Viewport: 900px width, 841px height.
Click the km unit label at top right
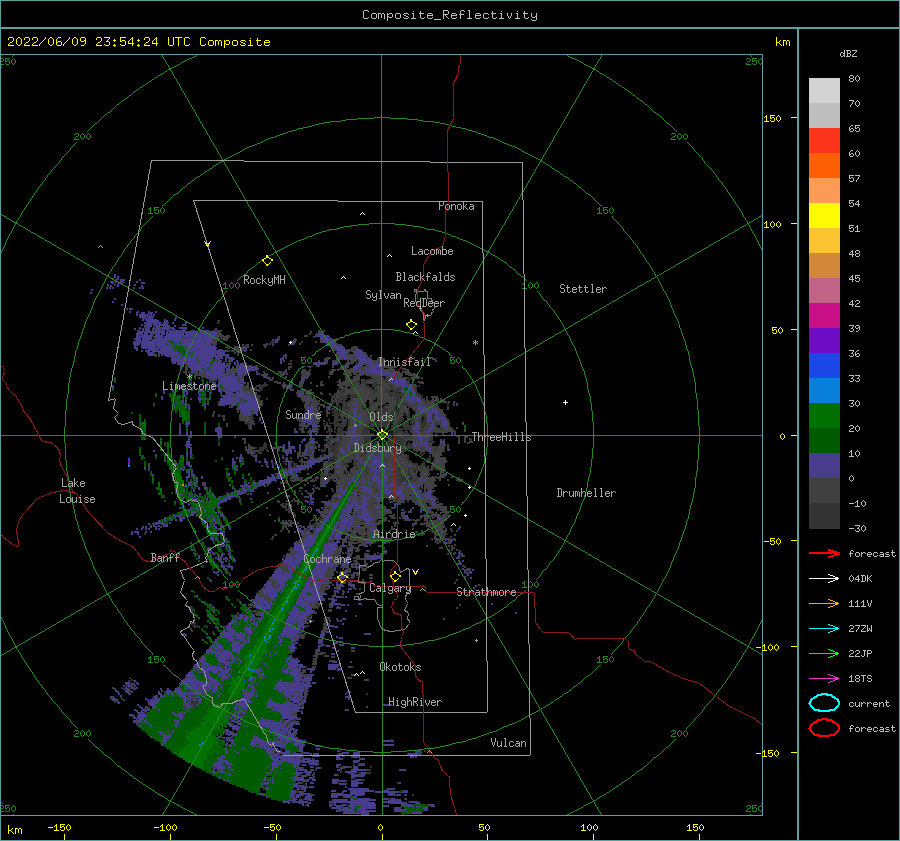tap(782, 42)
